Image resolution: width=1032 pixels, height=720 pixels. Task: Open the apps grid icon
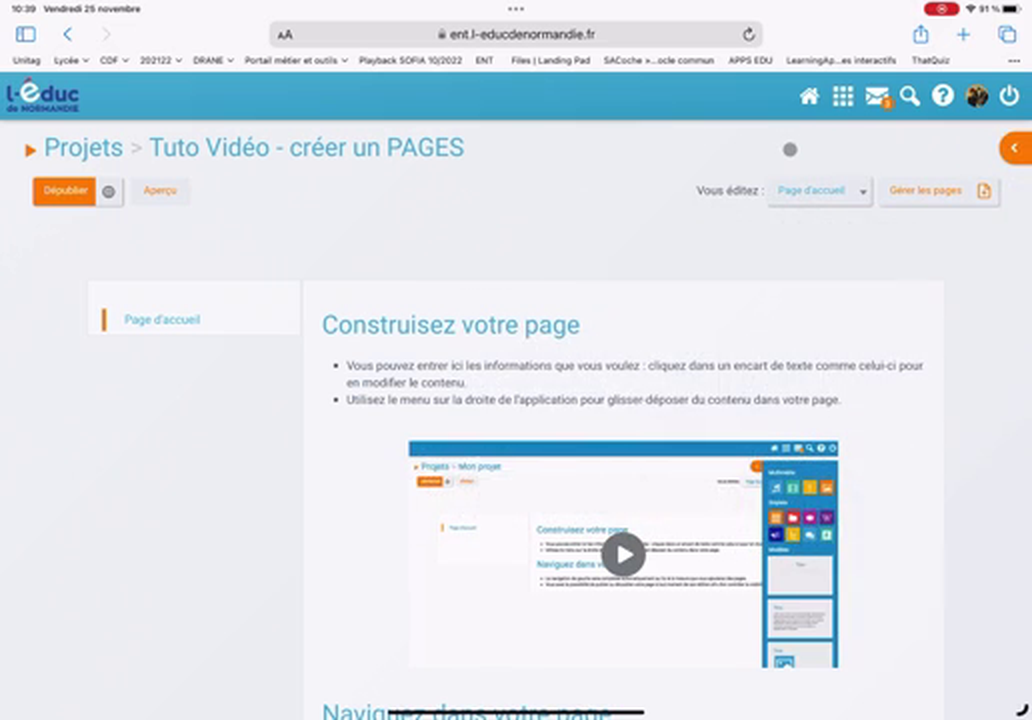click(842, 95)
